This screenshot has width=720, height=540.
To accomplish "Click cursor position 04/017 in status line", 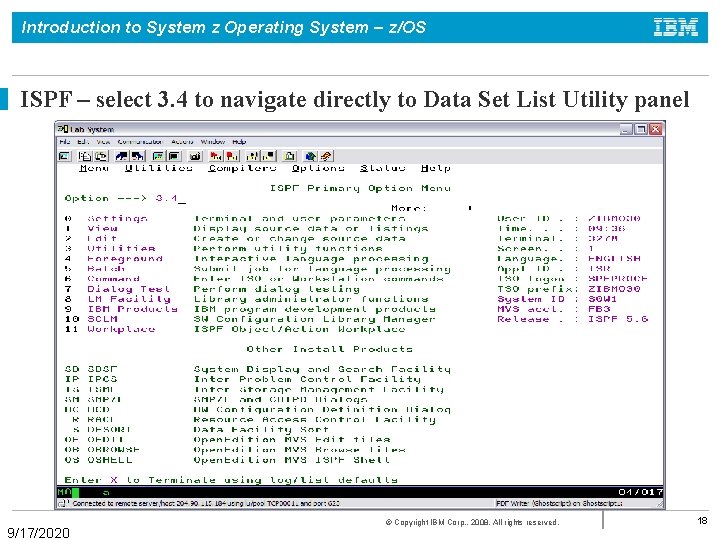I will tap(641, 493).
